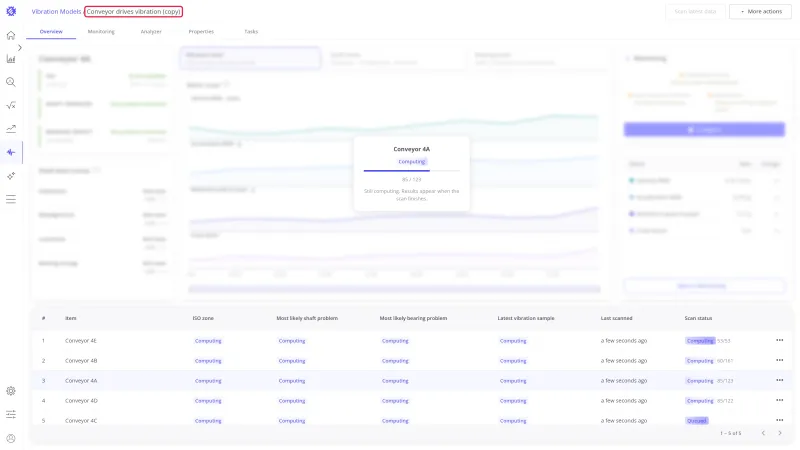Viewport: 800px width, 450px height.
Task: Open the square-root formula icon
Action: coord(11,105)
